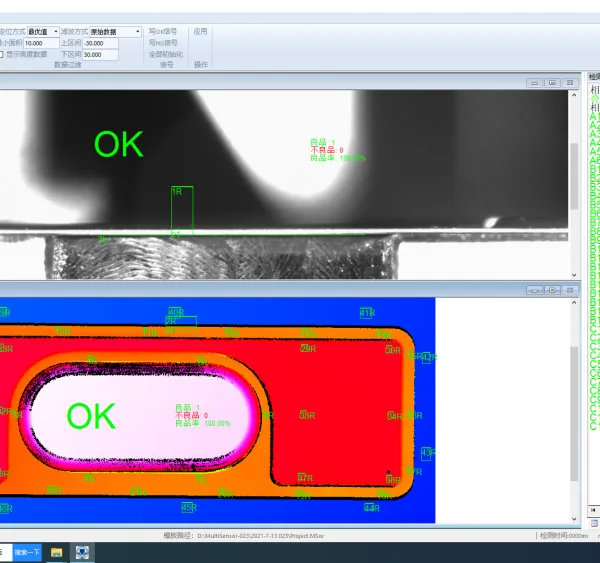The width and height of the screenshot is (600, 563).
Task: Select the 41R marker in height map
Action: 367,313
